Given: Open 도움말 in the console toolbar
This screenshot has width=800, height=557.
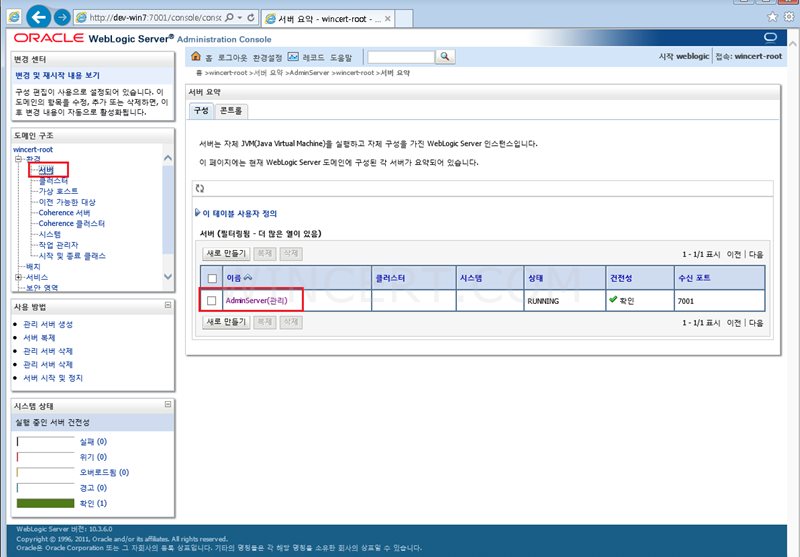Looking at the screenshot, I should [340, 58].
